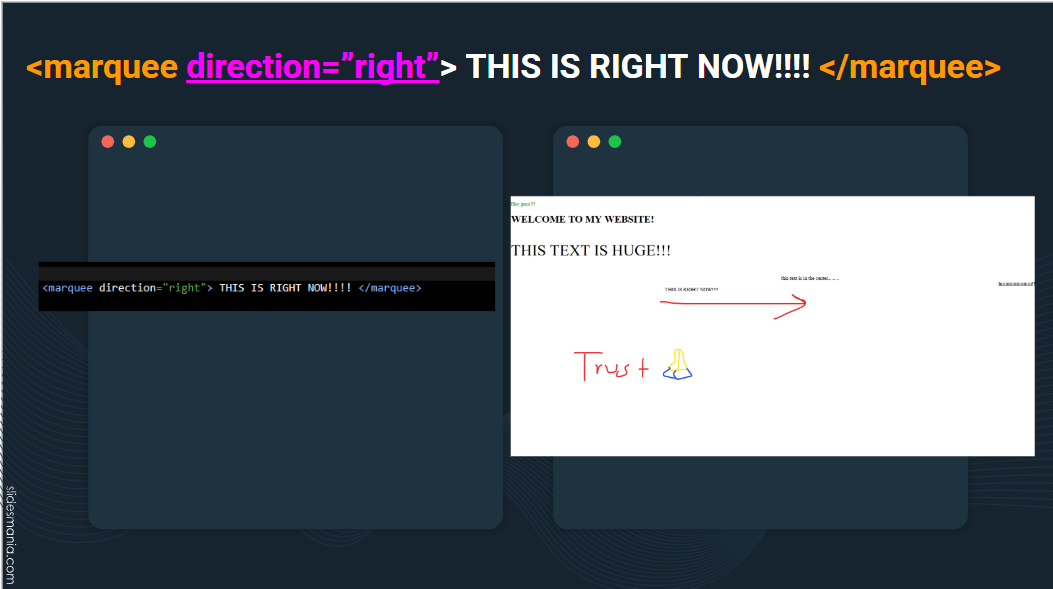The image size is (1053, 589).
Task: Click the hand-drawn yellow and blue icon beside Trust
Action: click(677, 365)
